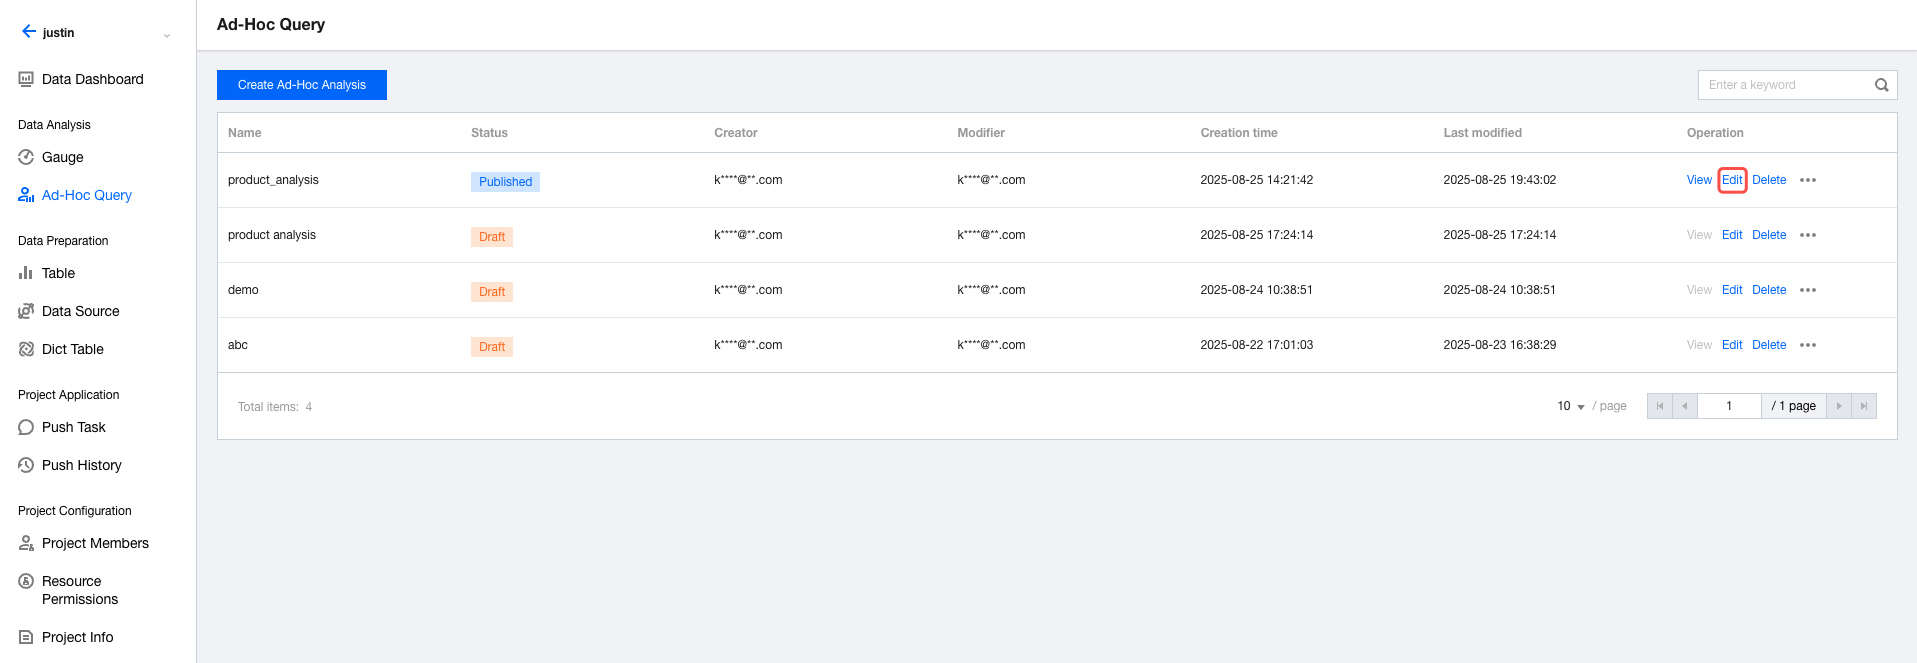
Task: Go to the next page arrow
Action: point(1839,406)
